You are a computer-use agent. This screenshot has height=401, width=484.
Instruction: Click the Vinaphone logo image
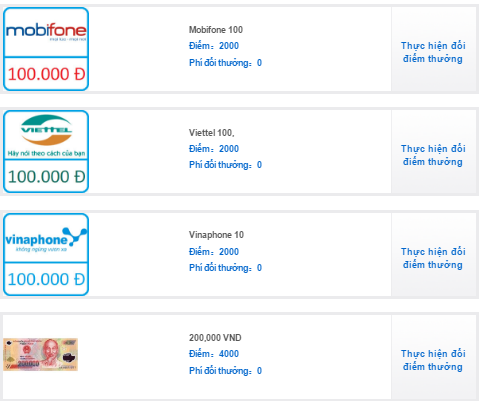tap(46, 240)
